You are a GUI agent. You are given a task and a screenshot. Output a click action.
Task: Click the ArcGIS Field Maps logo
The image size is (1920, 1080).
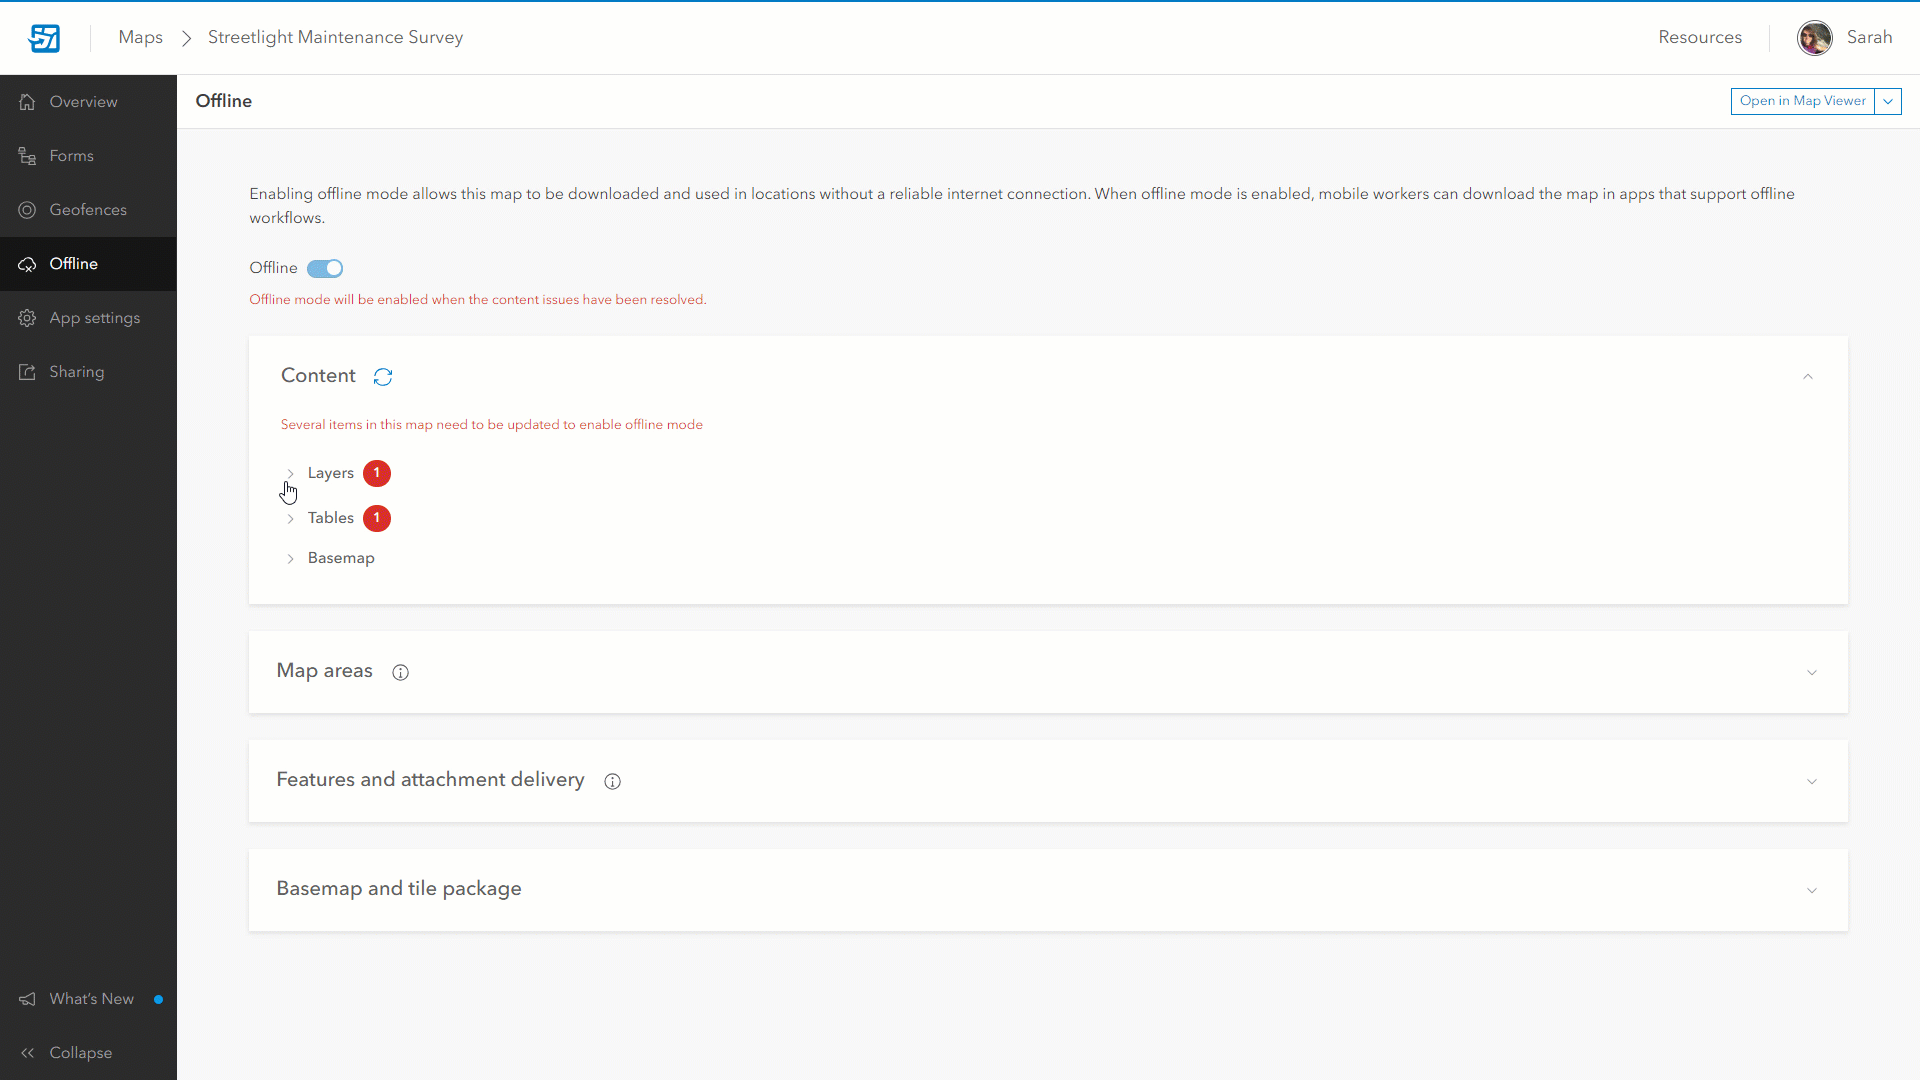tap(45, 38)
